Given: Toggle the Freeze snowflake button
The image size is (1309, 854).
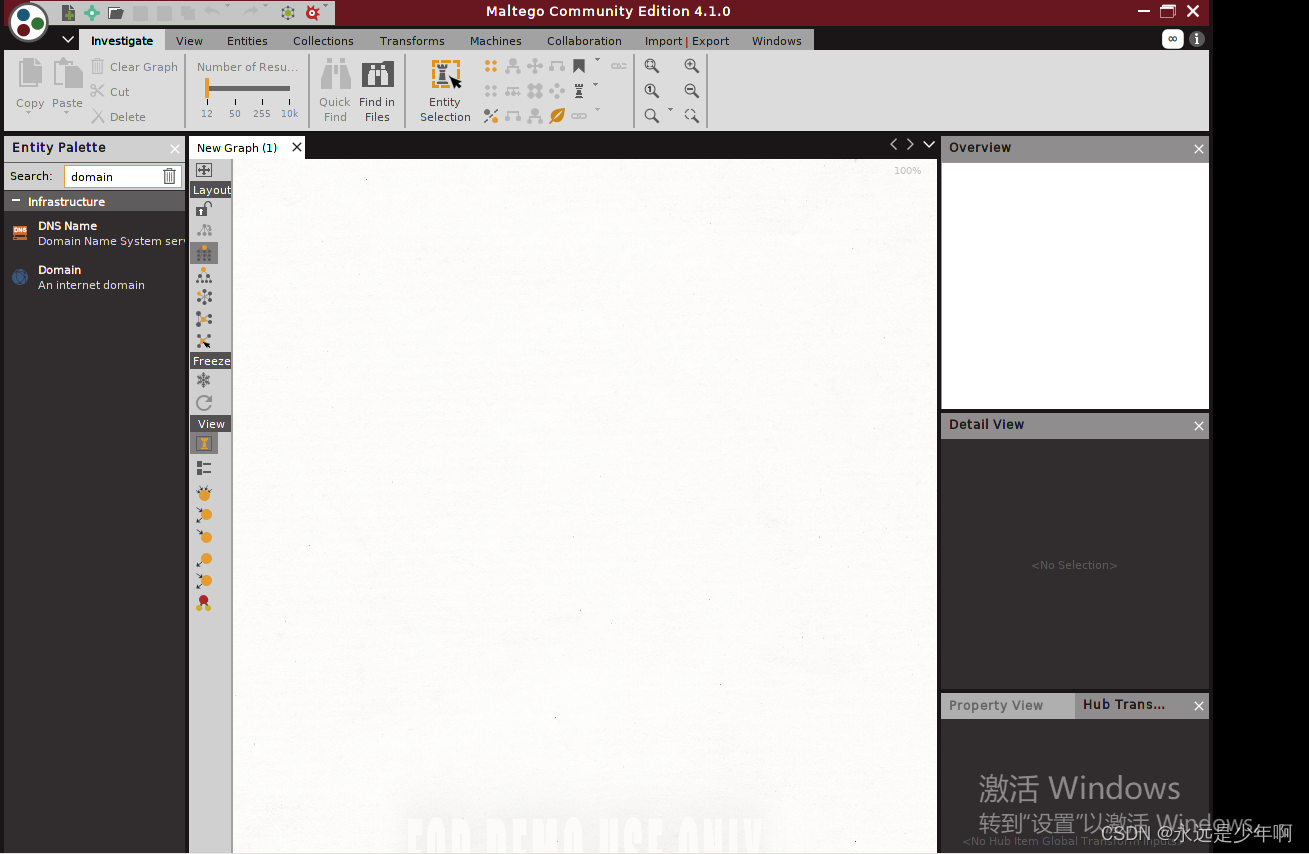Looking at the screenshot, I should pos(204,380).
